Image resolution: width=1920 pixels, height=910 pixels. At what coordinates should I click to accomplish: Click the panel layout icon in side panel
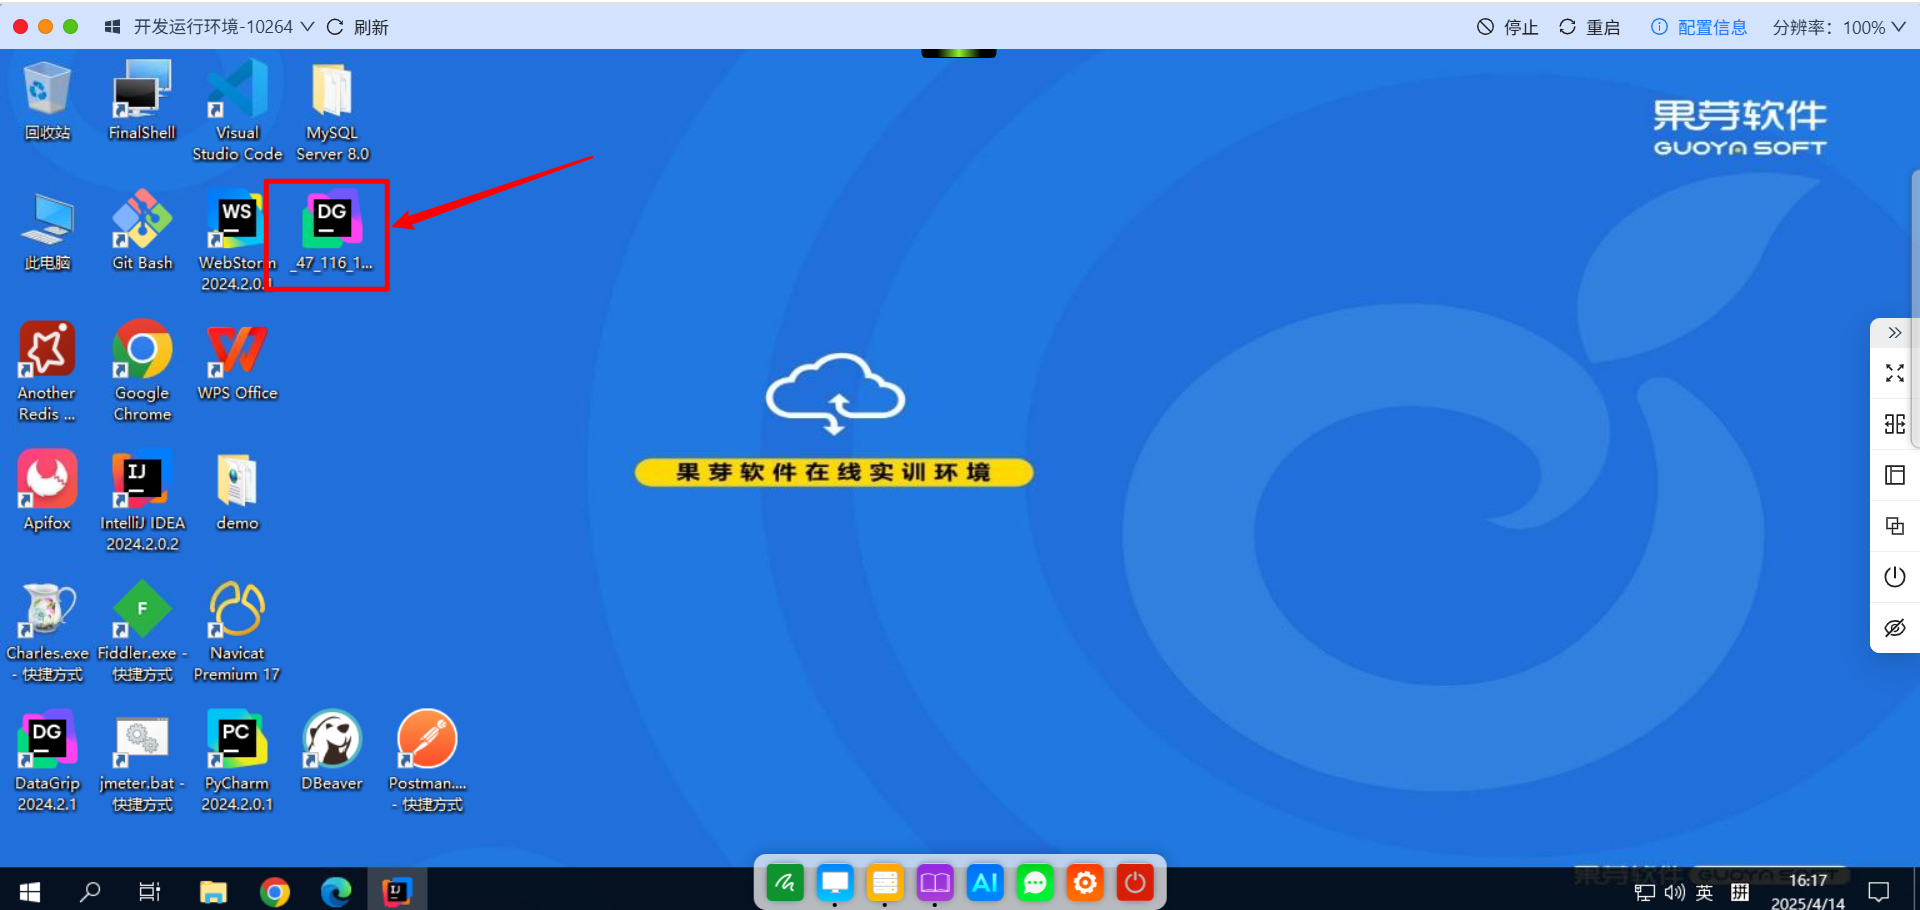coord(1895,475)
